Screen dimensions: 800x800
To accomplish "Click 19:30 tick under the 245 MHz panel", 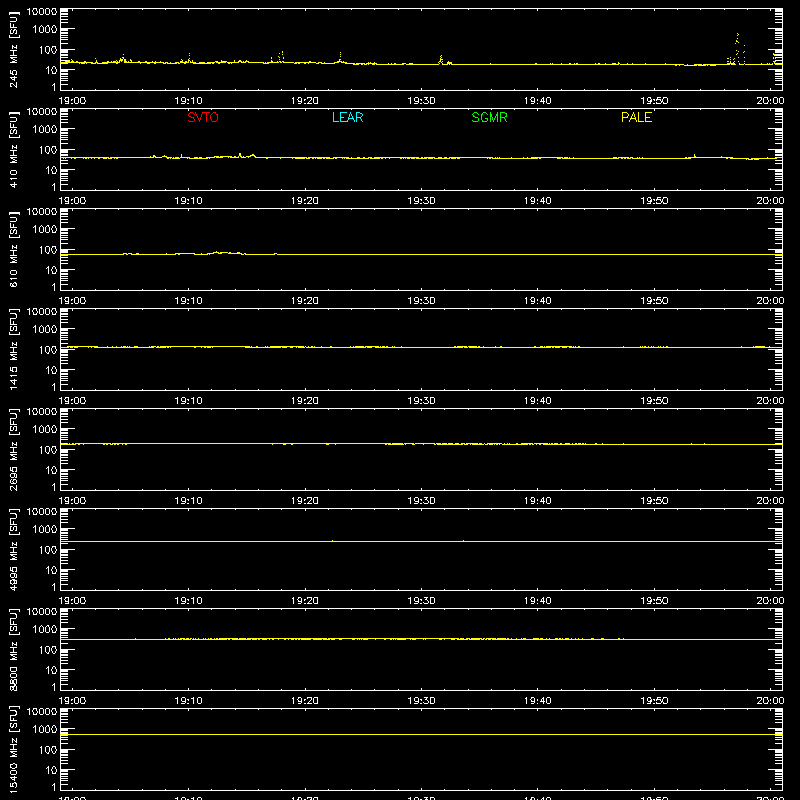I will pyautogui.click(x=421, y=101).
